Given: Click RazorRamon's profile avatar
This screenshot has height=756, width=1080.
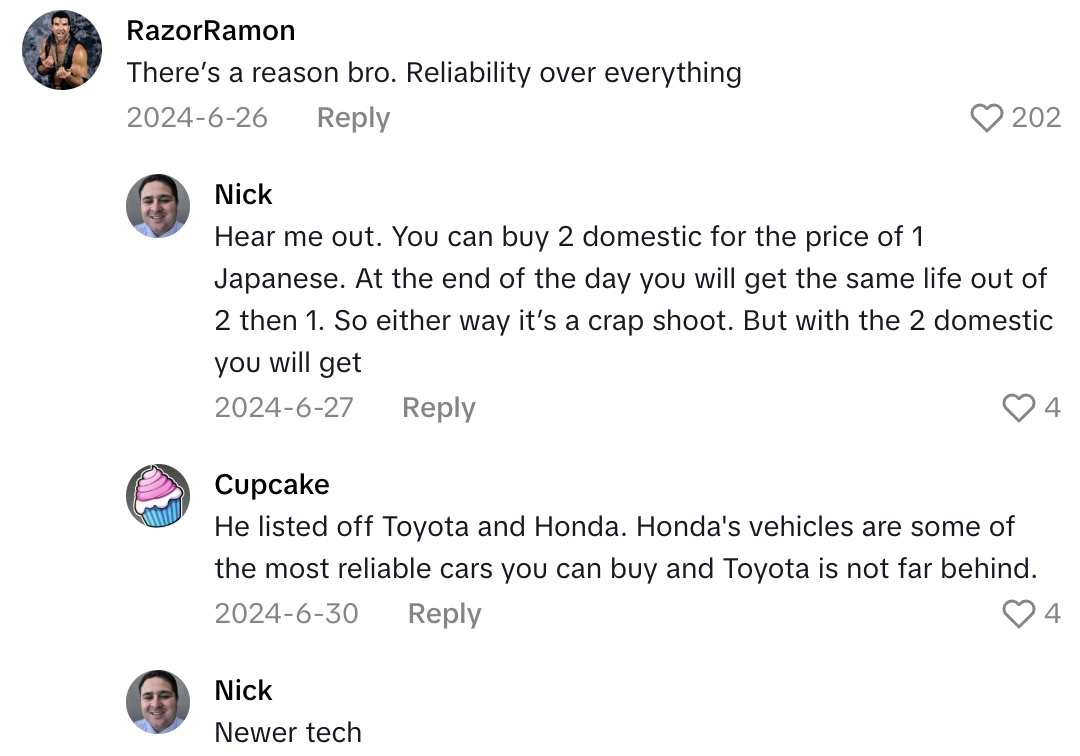Looking at the screenshot, I should 61,50.
